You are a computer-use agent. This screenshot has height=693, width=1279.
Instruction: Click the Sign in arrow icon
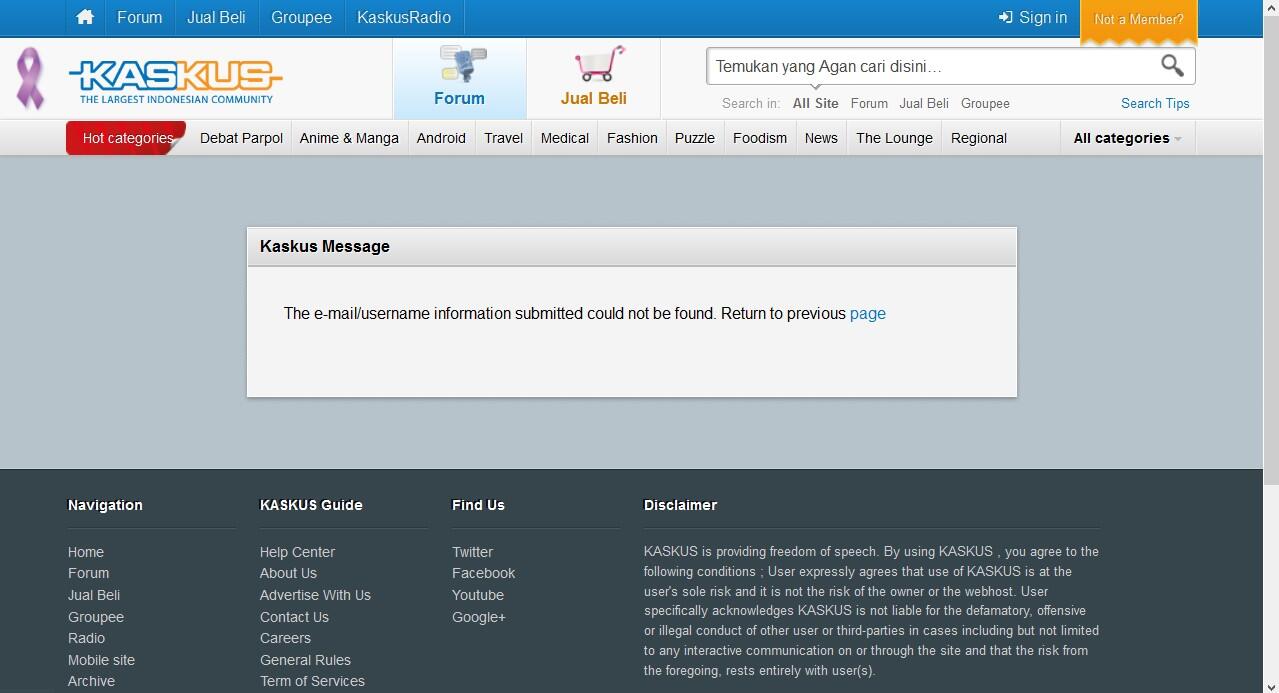pyautogui.click(x=1005, y=17)
